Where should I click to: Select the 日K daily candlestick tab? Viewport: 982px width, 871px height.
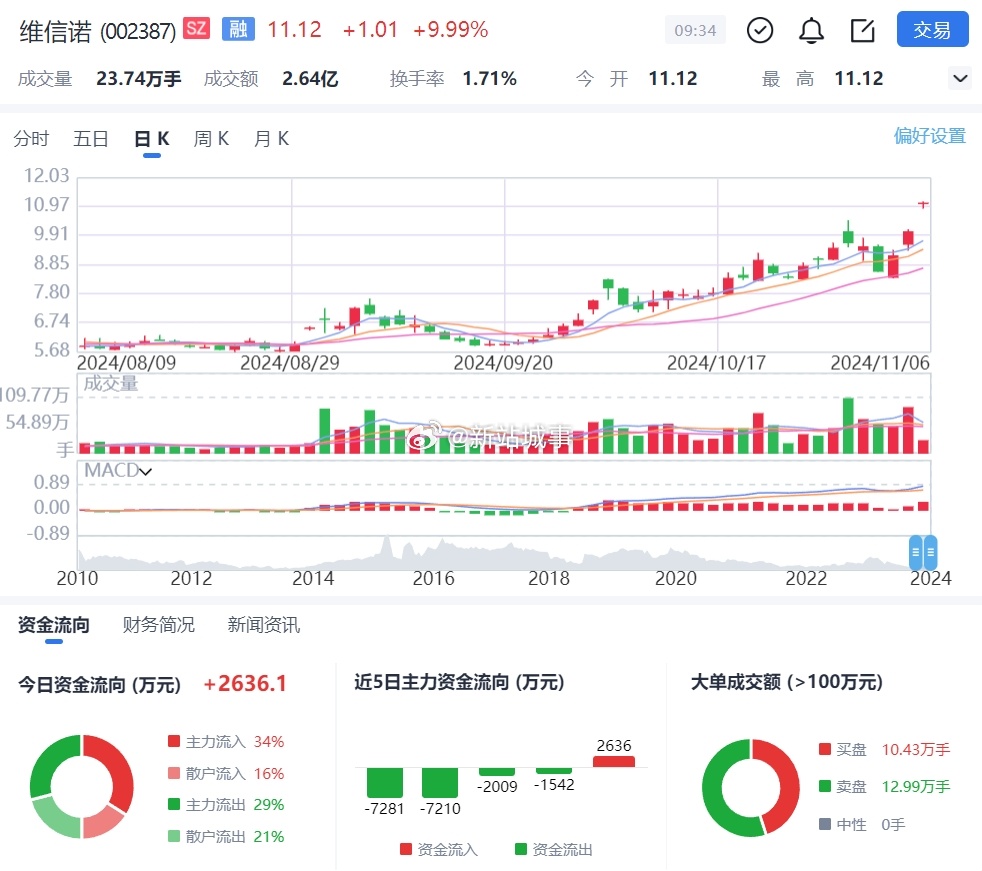(152, 138)
